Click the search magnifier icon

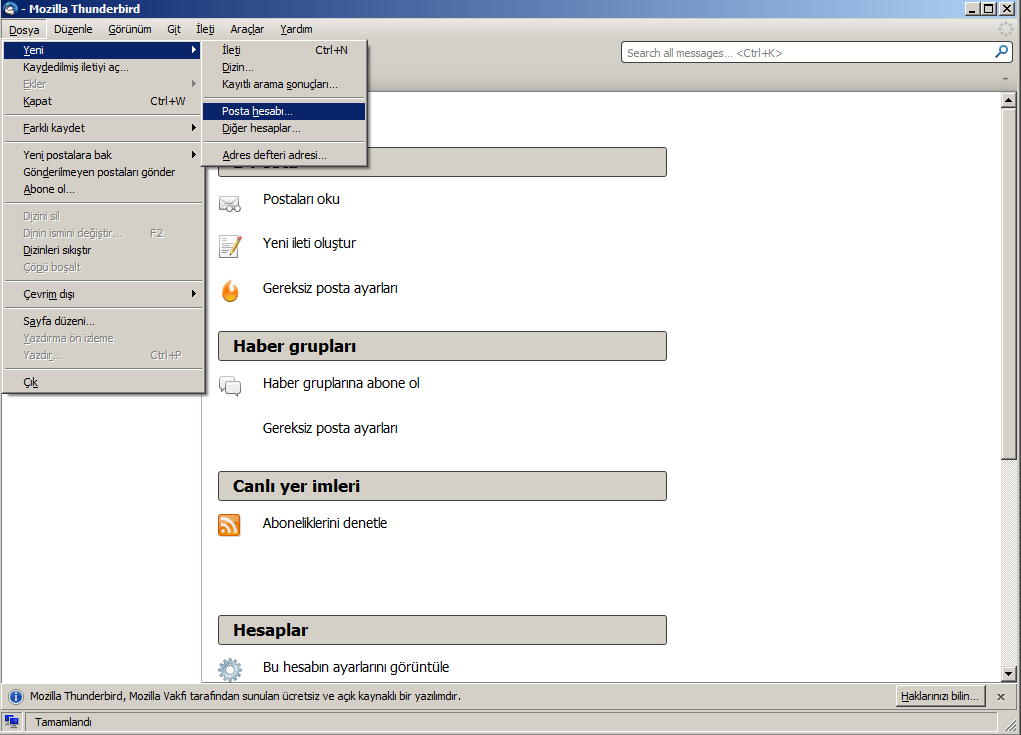pos(1001,52)
